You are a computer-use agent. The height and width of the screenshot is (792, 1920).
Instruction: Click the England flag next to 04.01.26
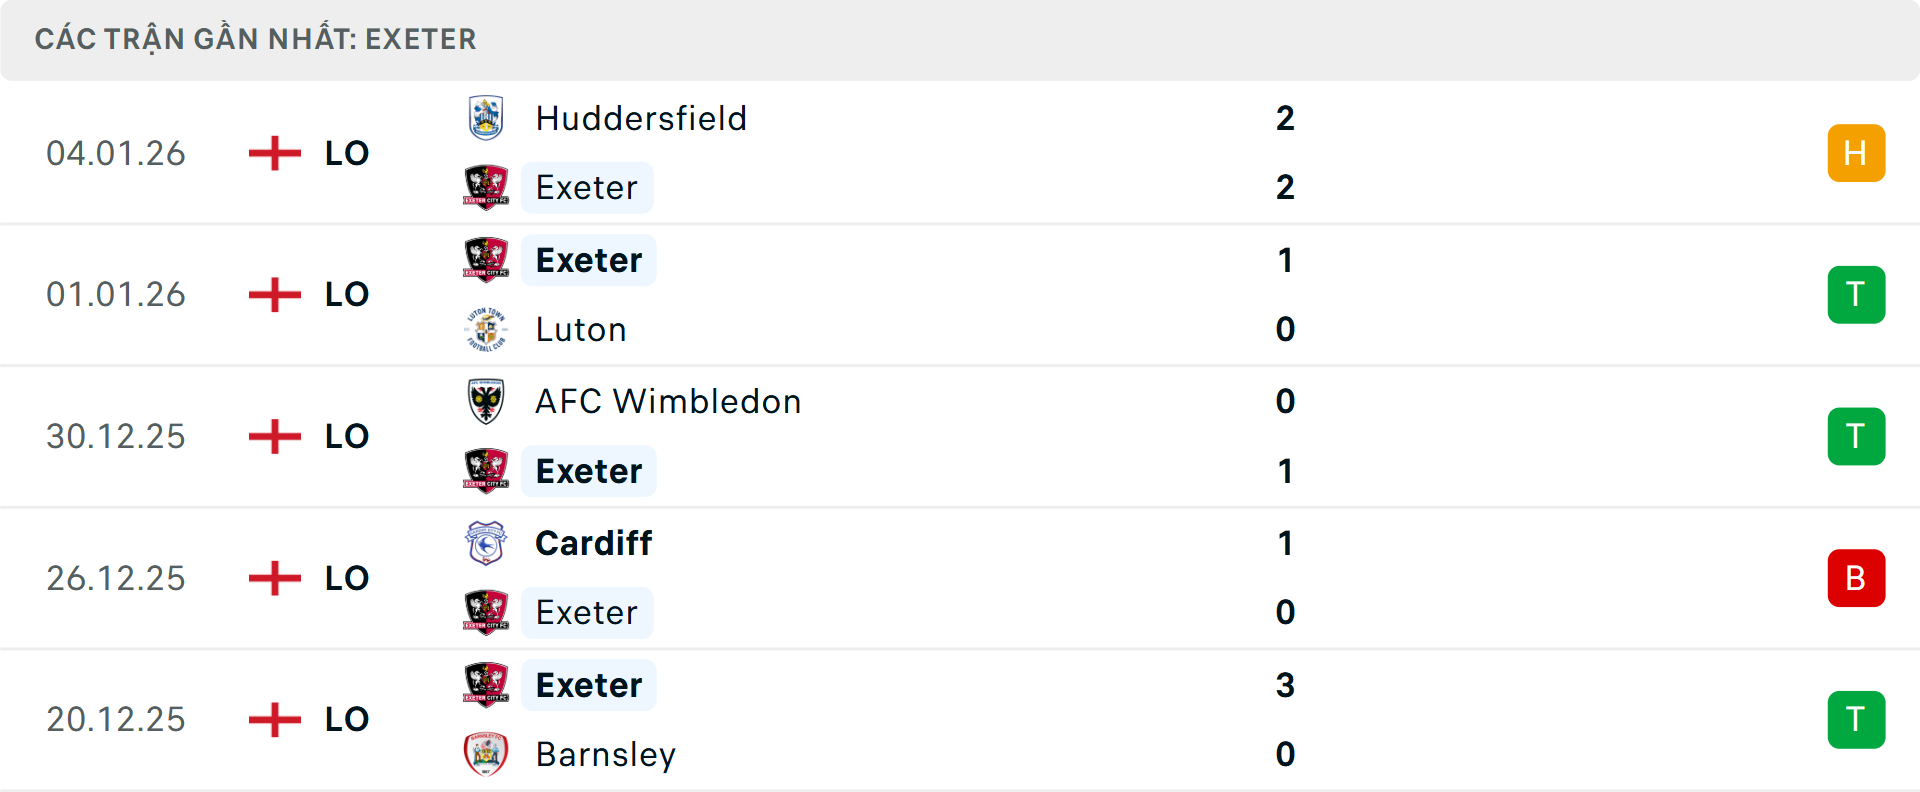click(x=273, y=153)
